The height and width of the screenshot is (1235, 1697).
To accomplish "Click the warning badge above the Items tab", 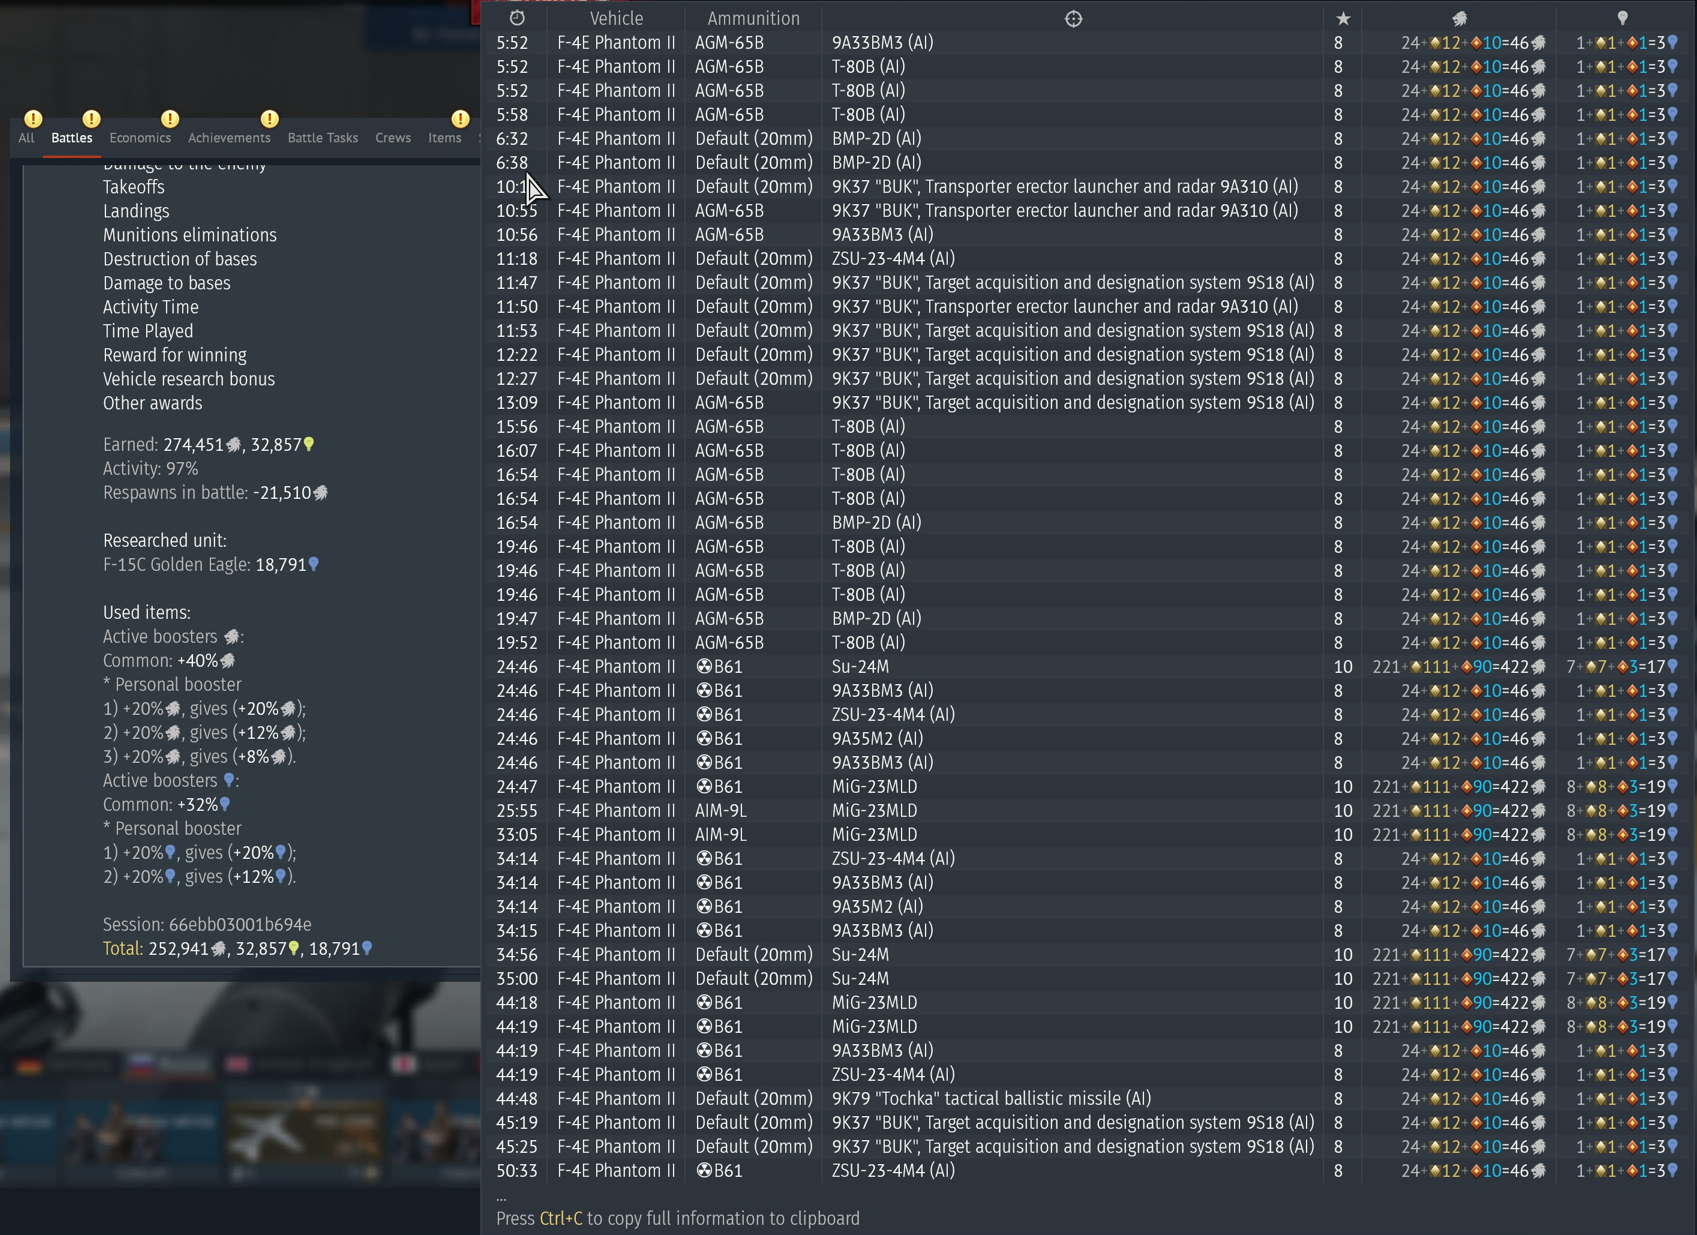I will click(x=460, y=118).
